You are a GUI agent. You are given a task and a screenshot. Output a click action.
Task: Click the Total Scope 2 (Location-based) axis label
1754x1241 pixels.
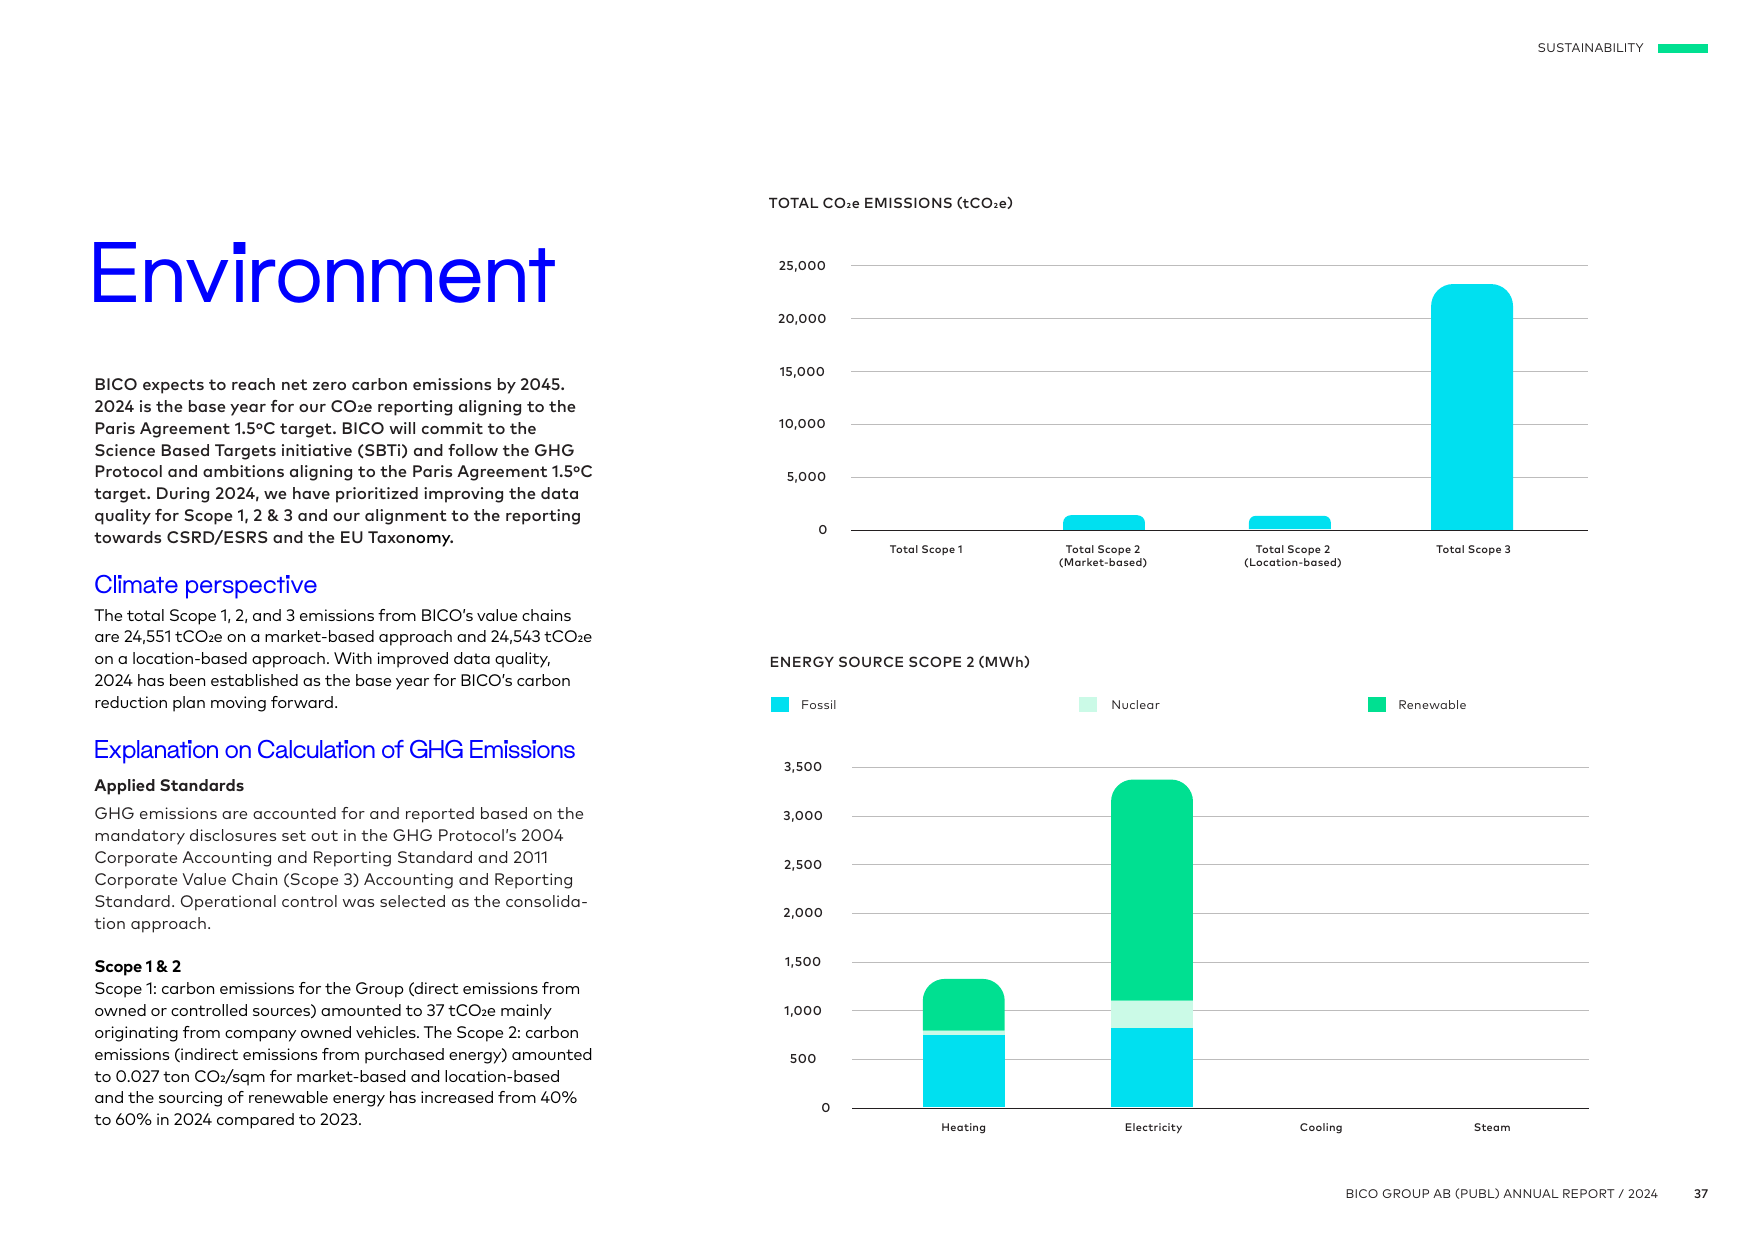click(x=1293, y=556)
